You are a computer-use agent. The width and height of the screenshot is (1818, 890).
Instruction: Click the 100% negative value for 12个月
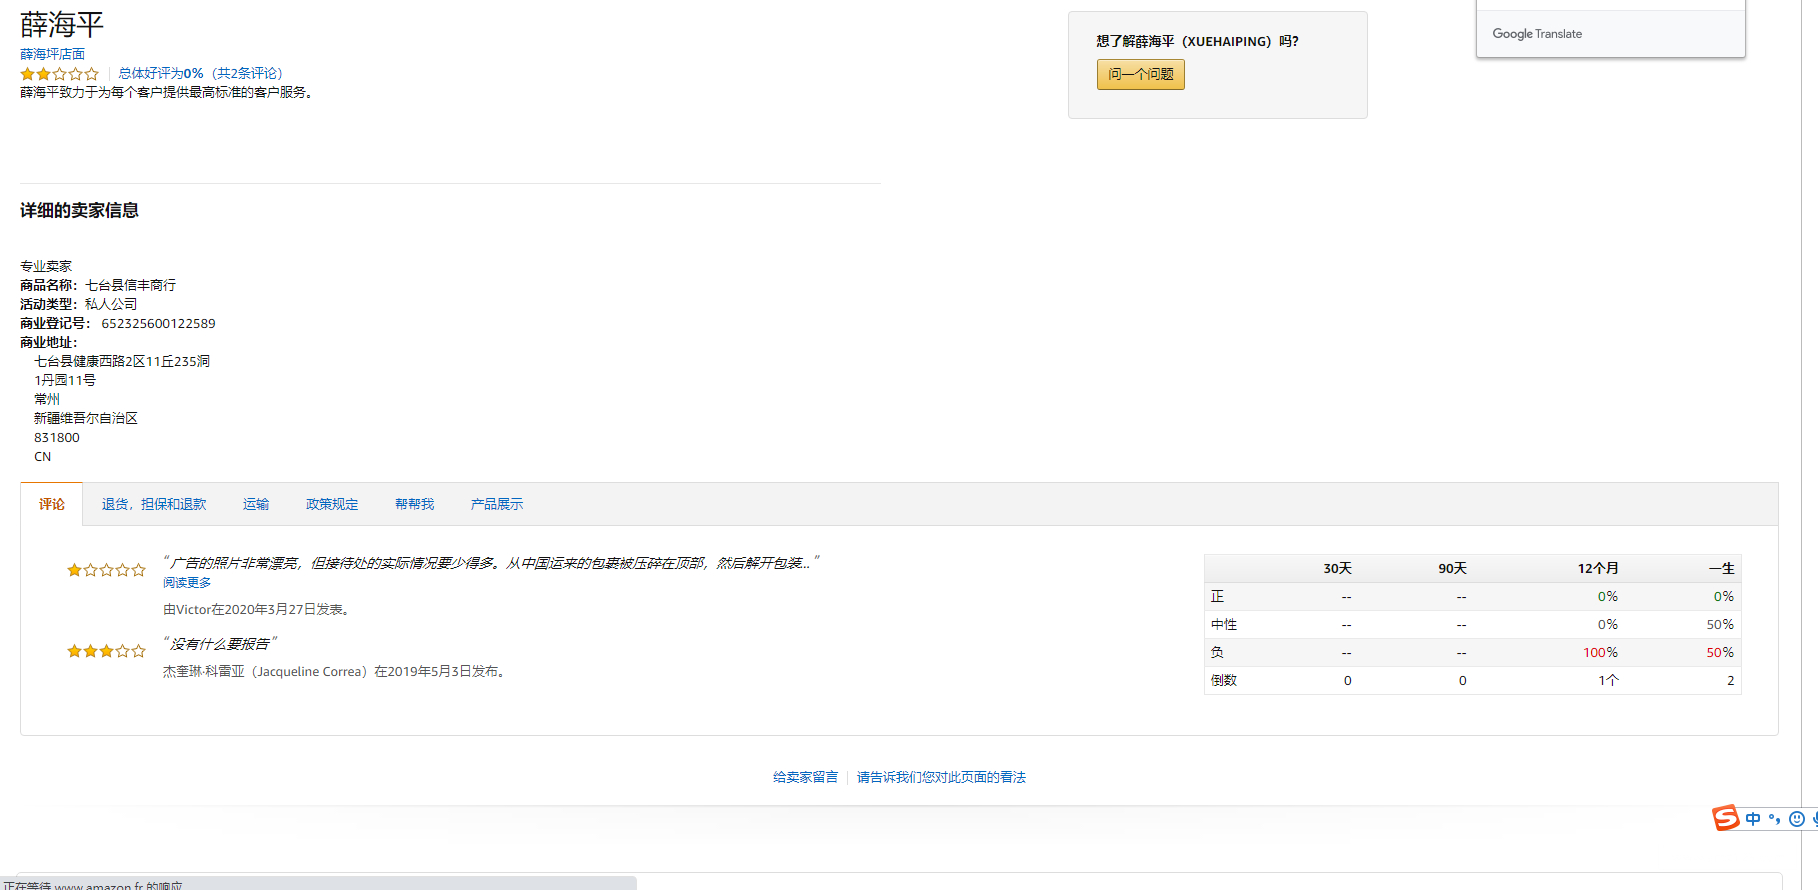(x=1600, y=652)
